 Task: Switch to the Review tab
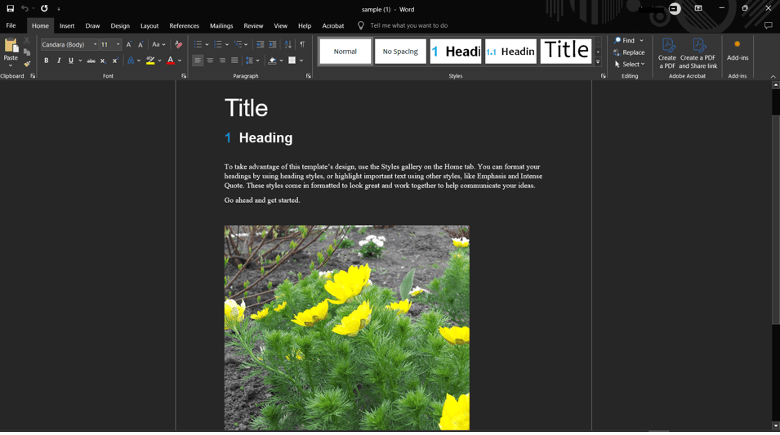pyautogui.click(x=253, y=26)
